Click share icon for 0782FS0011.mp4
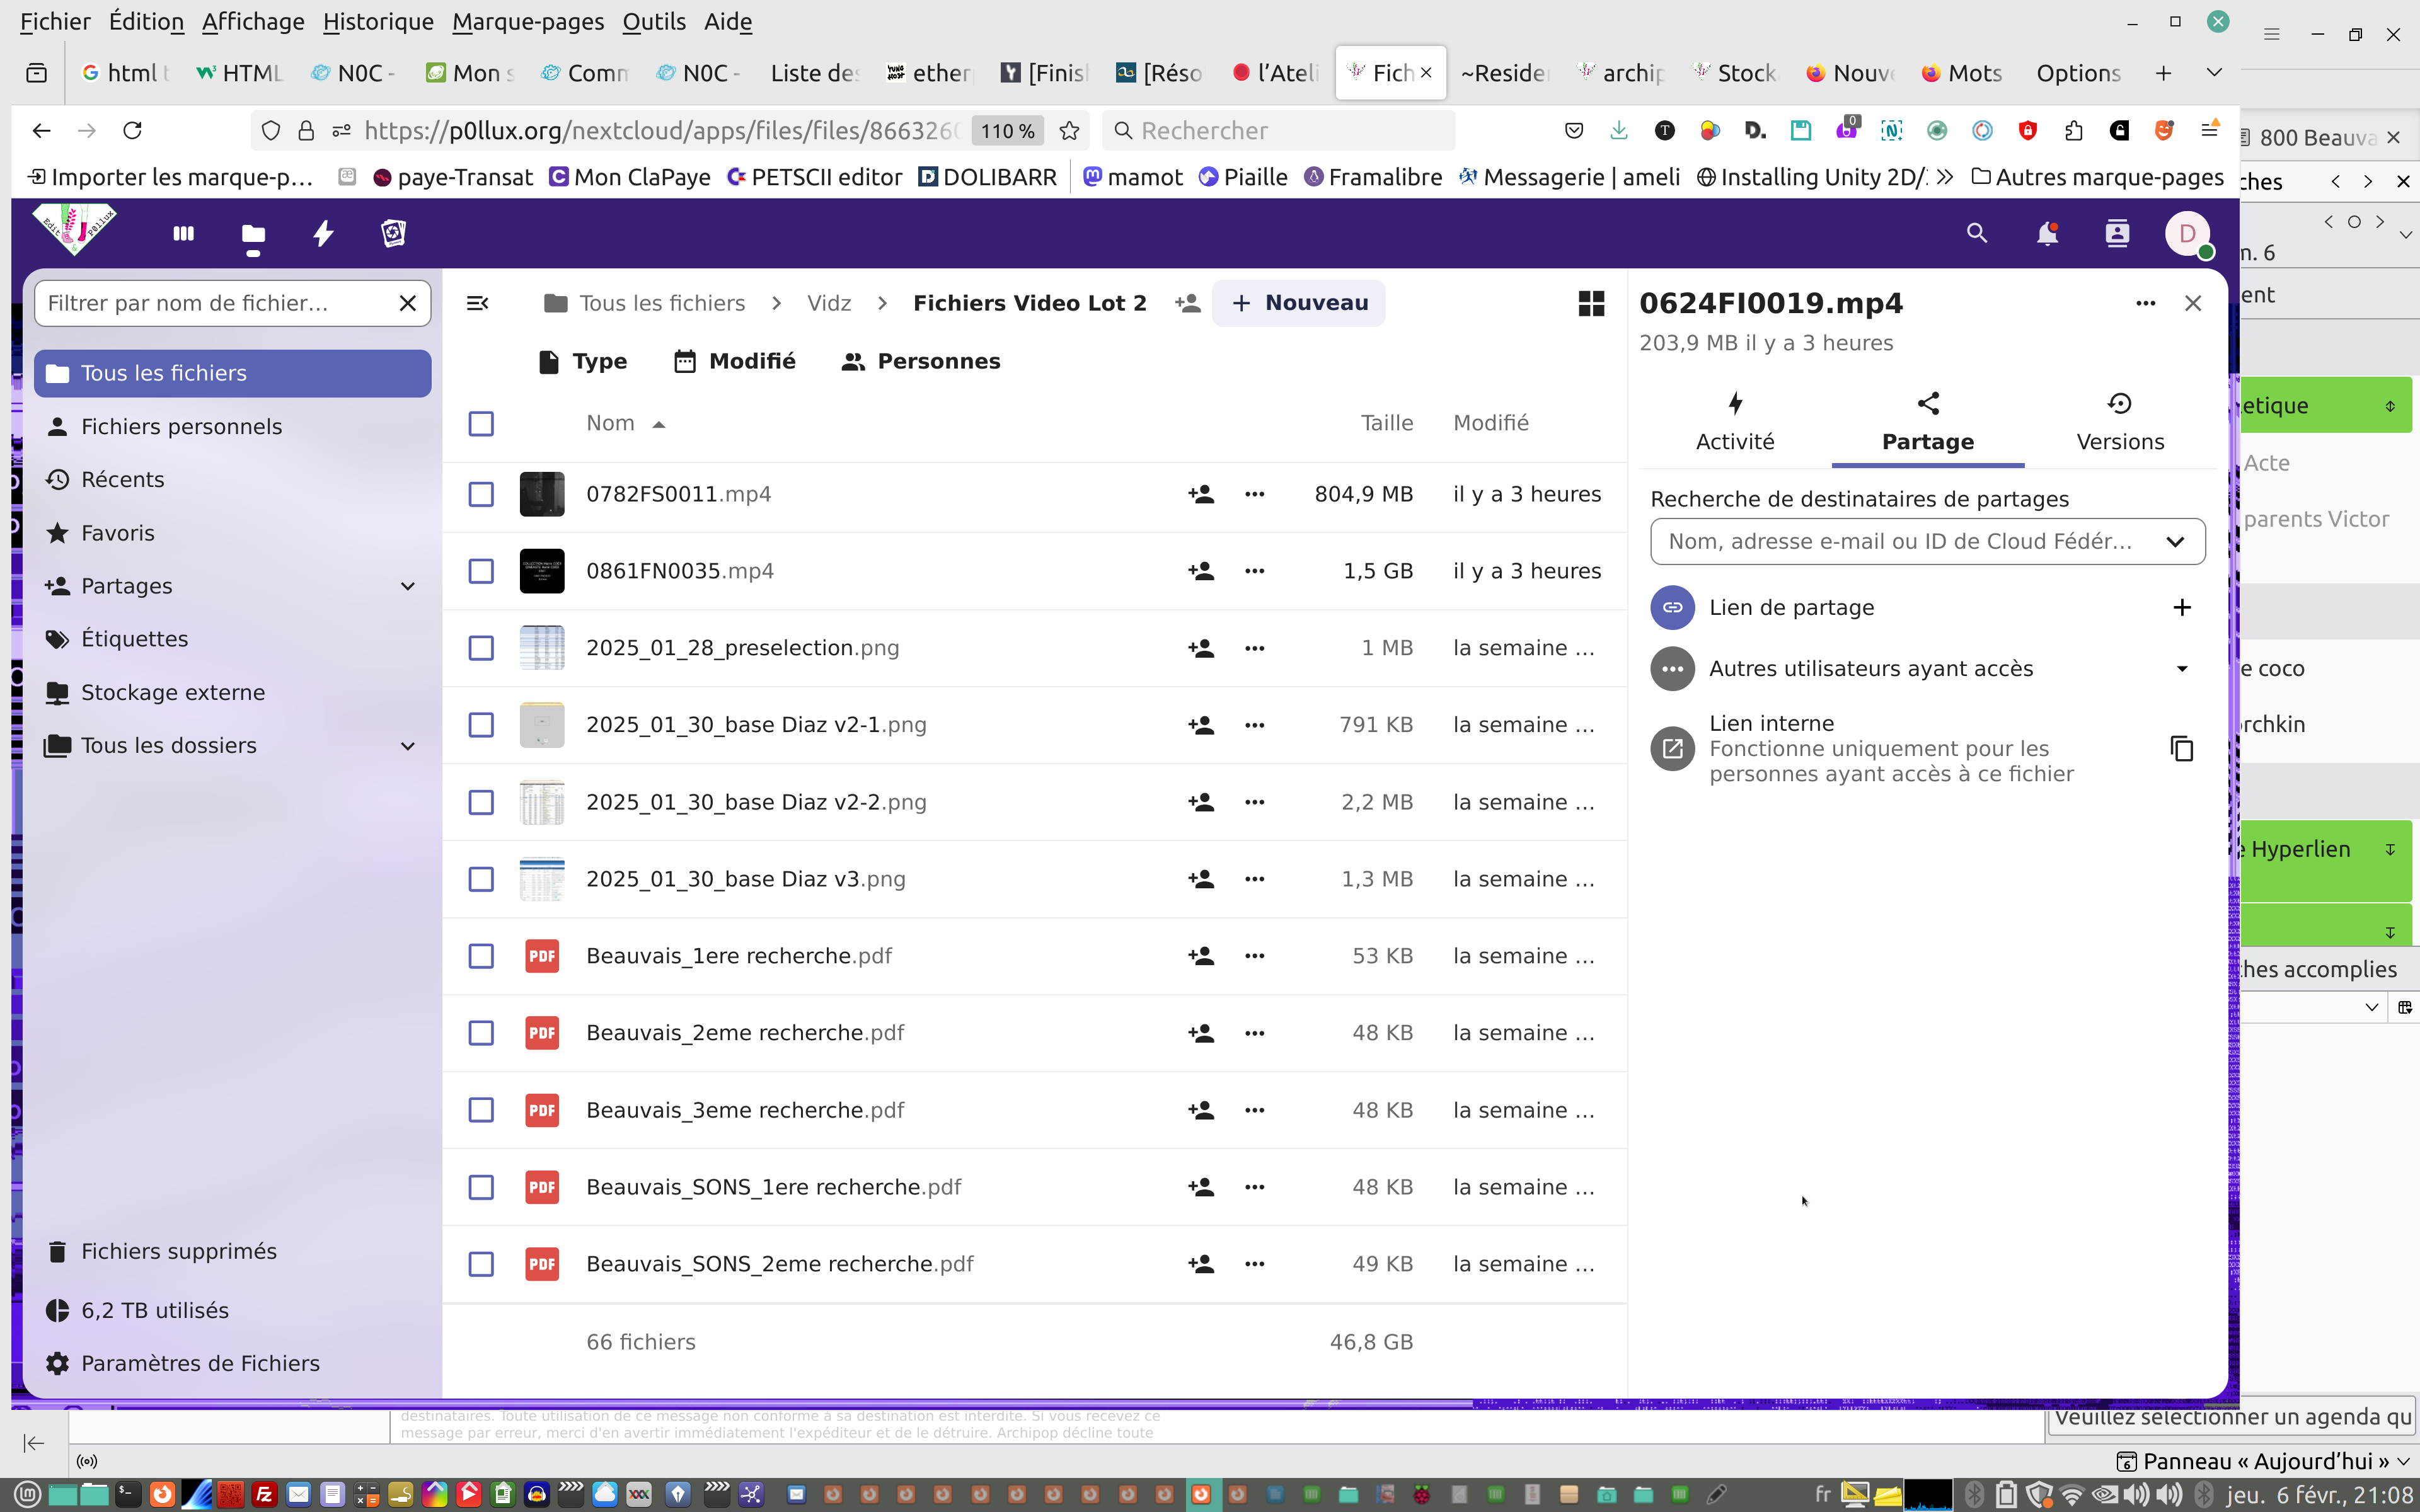This screenshot has height=1512, width=2420. point(1200,494)
